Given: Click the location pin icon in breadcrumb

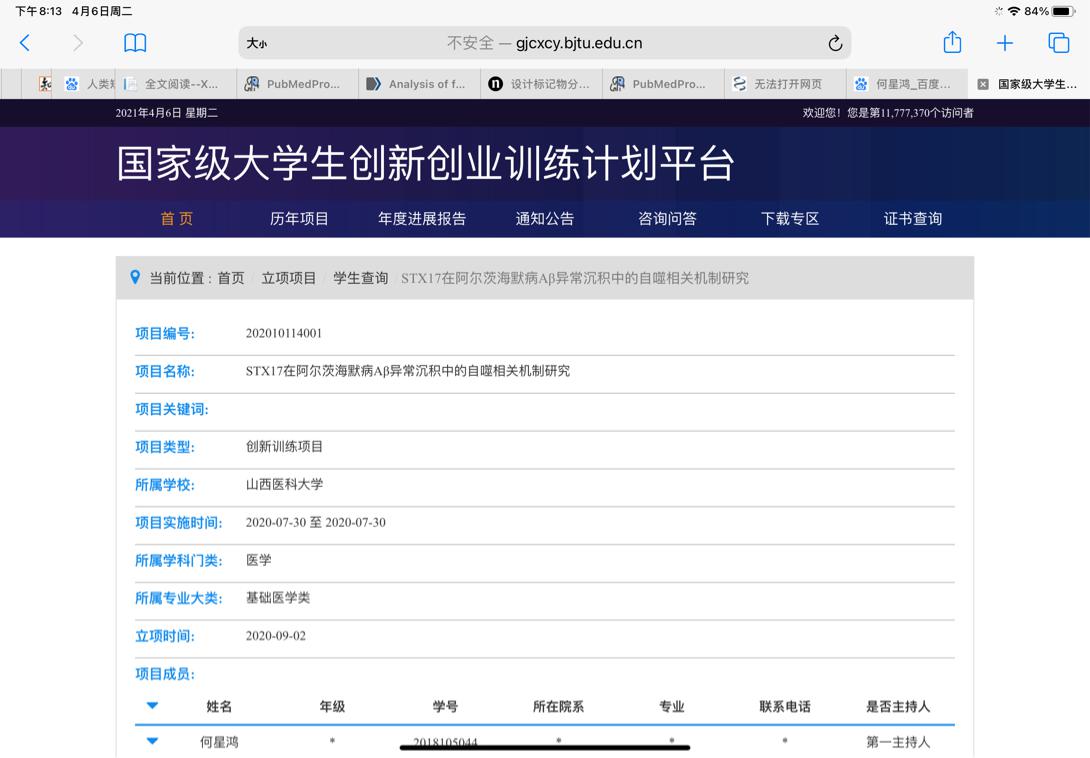Looking at the screenshot, I should pyautogui.click(x=136, y=277).
